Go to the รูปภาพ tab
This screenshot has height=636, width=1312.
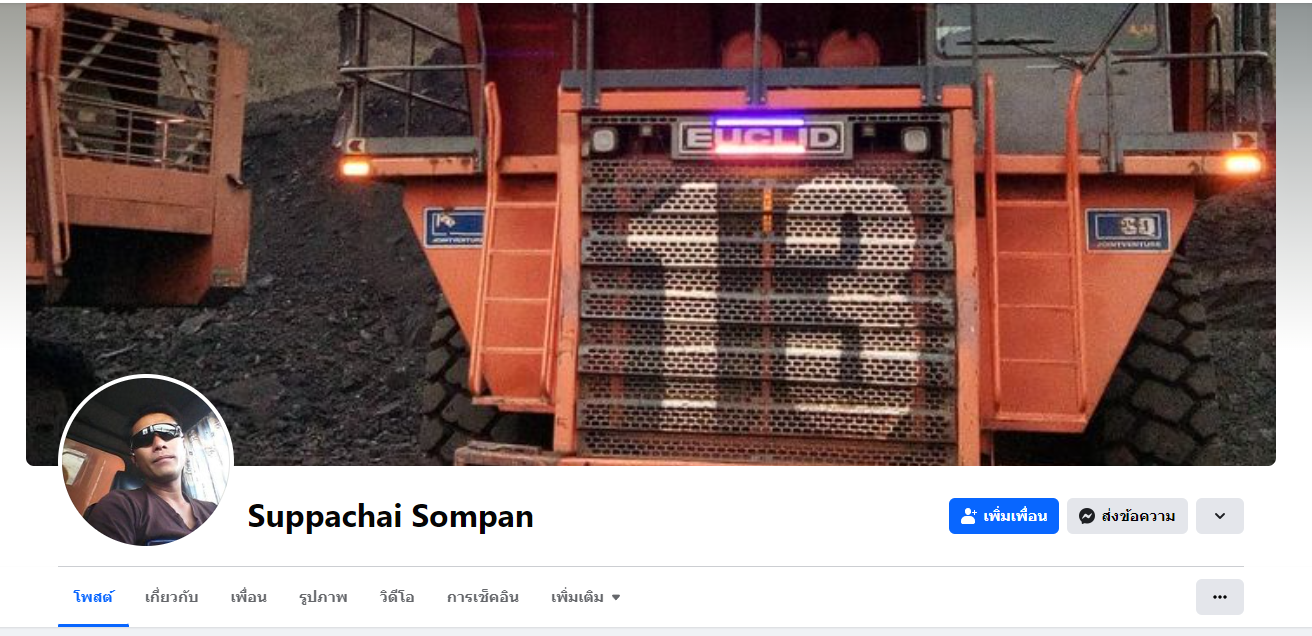point(323,597)
